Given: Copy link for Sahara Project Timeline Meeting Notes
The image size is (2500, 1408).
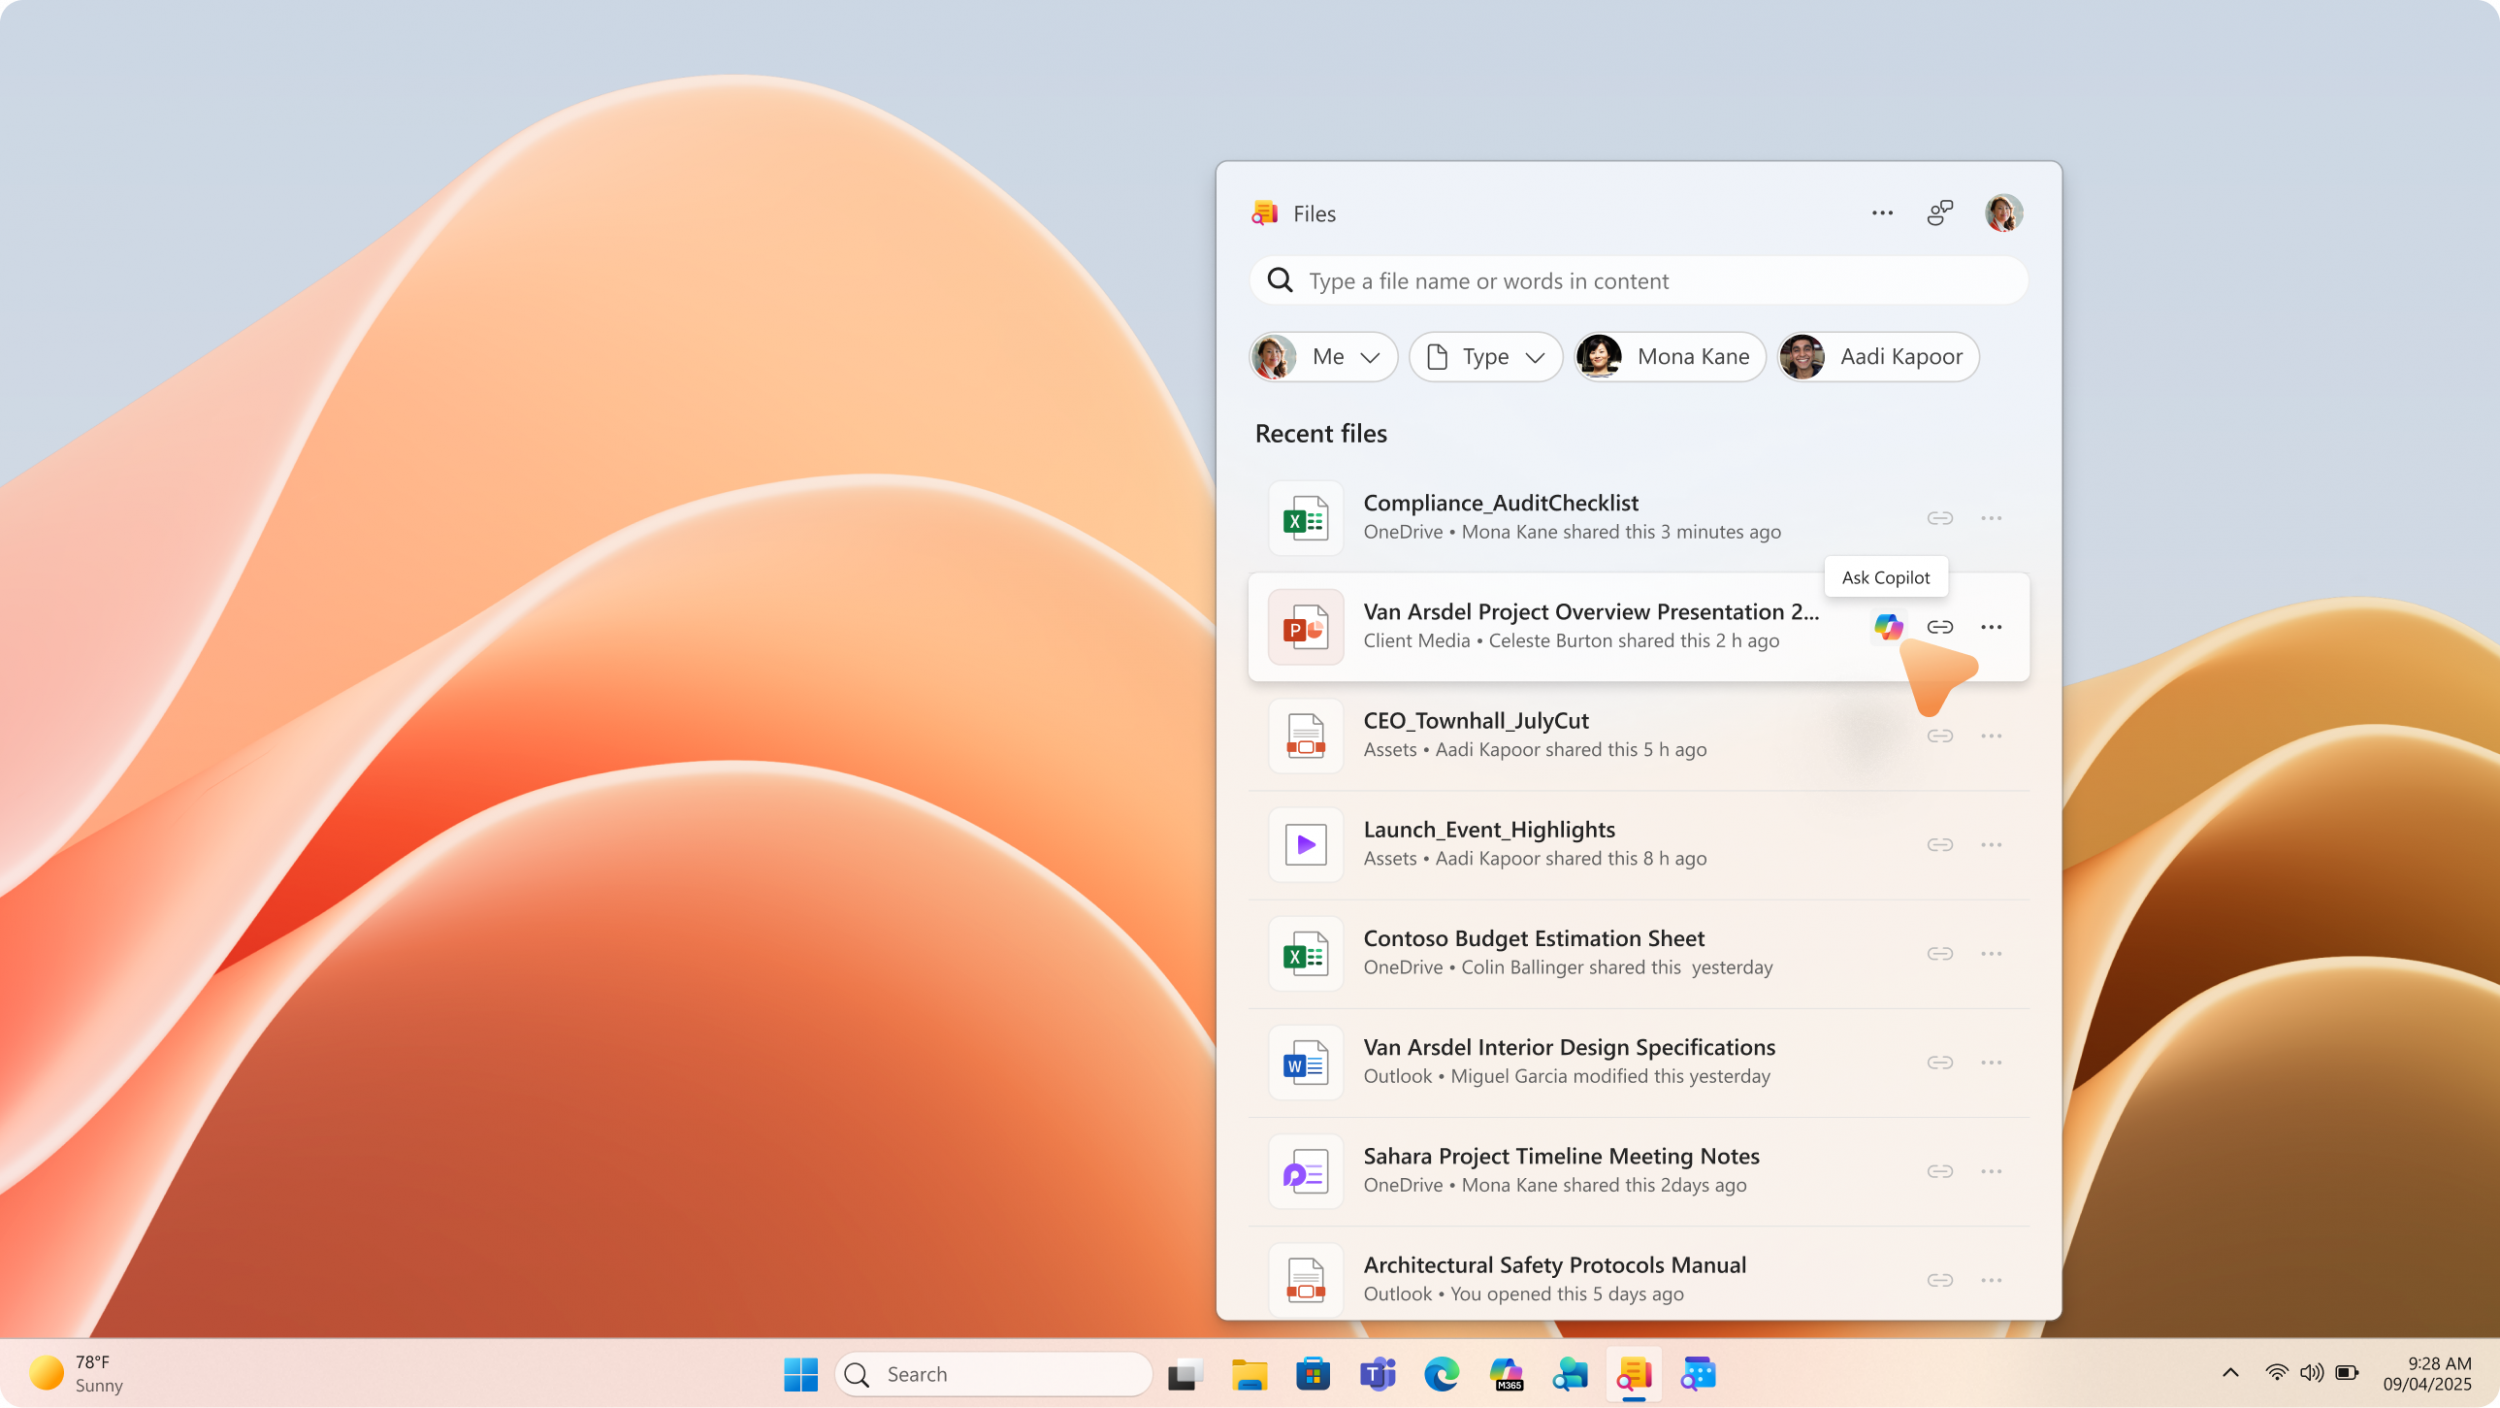Looking at the screenshot, I should tap(1940, 1170).
